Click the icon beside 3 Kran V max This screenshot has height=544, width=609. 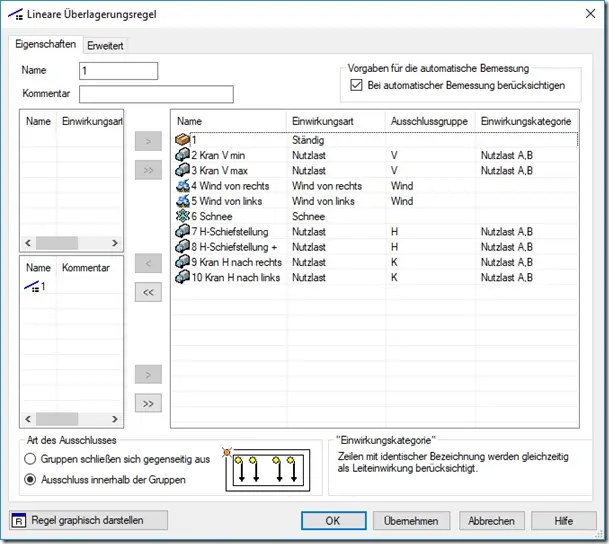coord(182,170)
